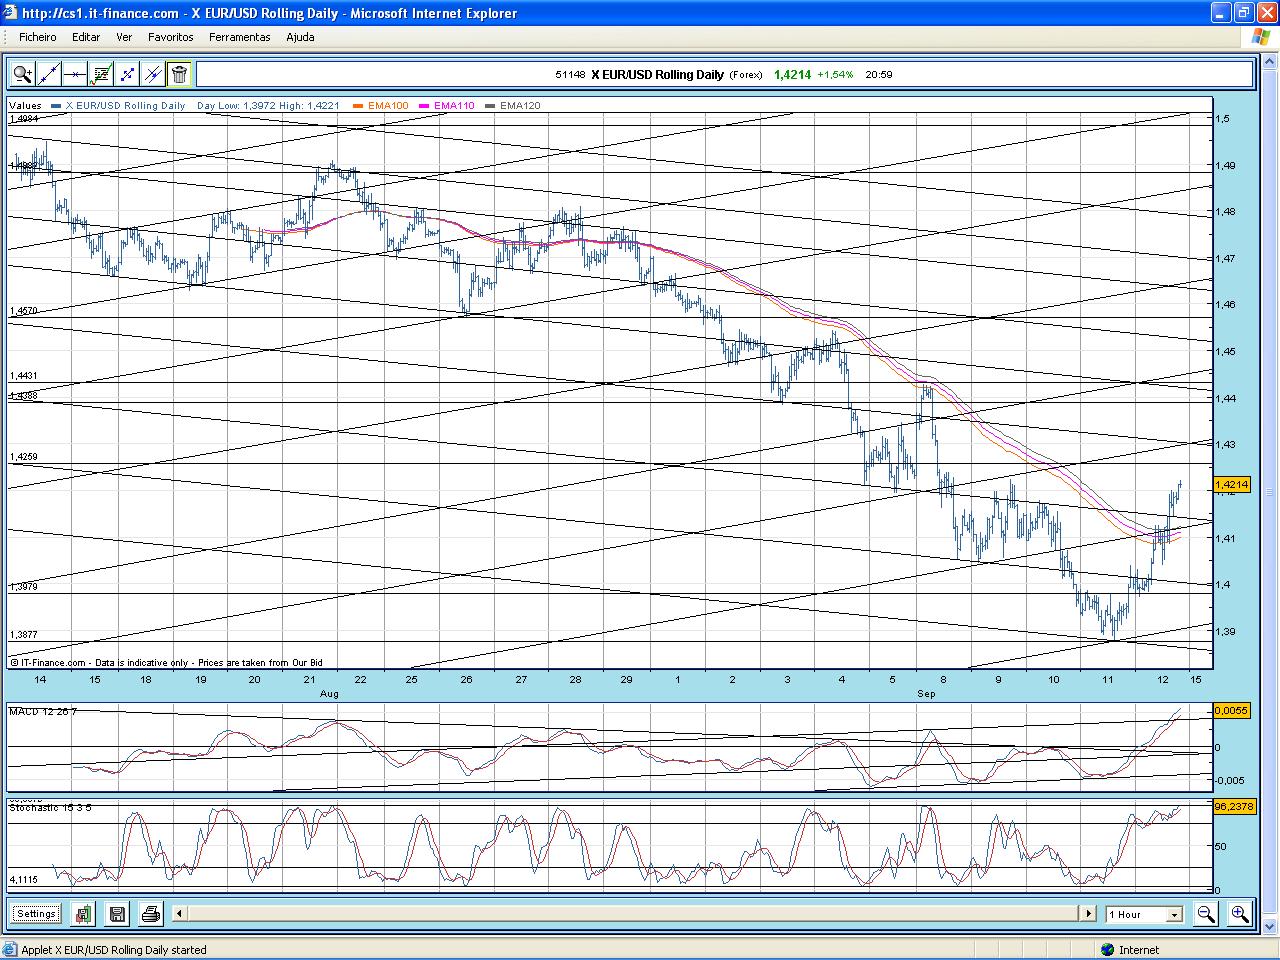Click the 1,3979 horizontal line label
Screen dimensions: 1280x960
(x=23, y=587)
